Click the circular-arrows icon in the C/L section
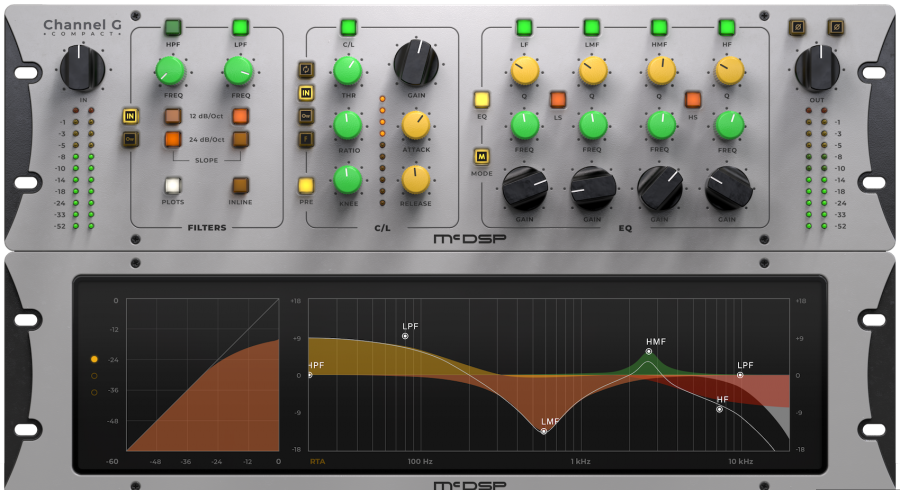 (306, 70)
